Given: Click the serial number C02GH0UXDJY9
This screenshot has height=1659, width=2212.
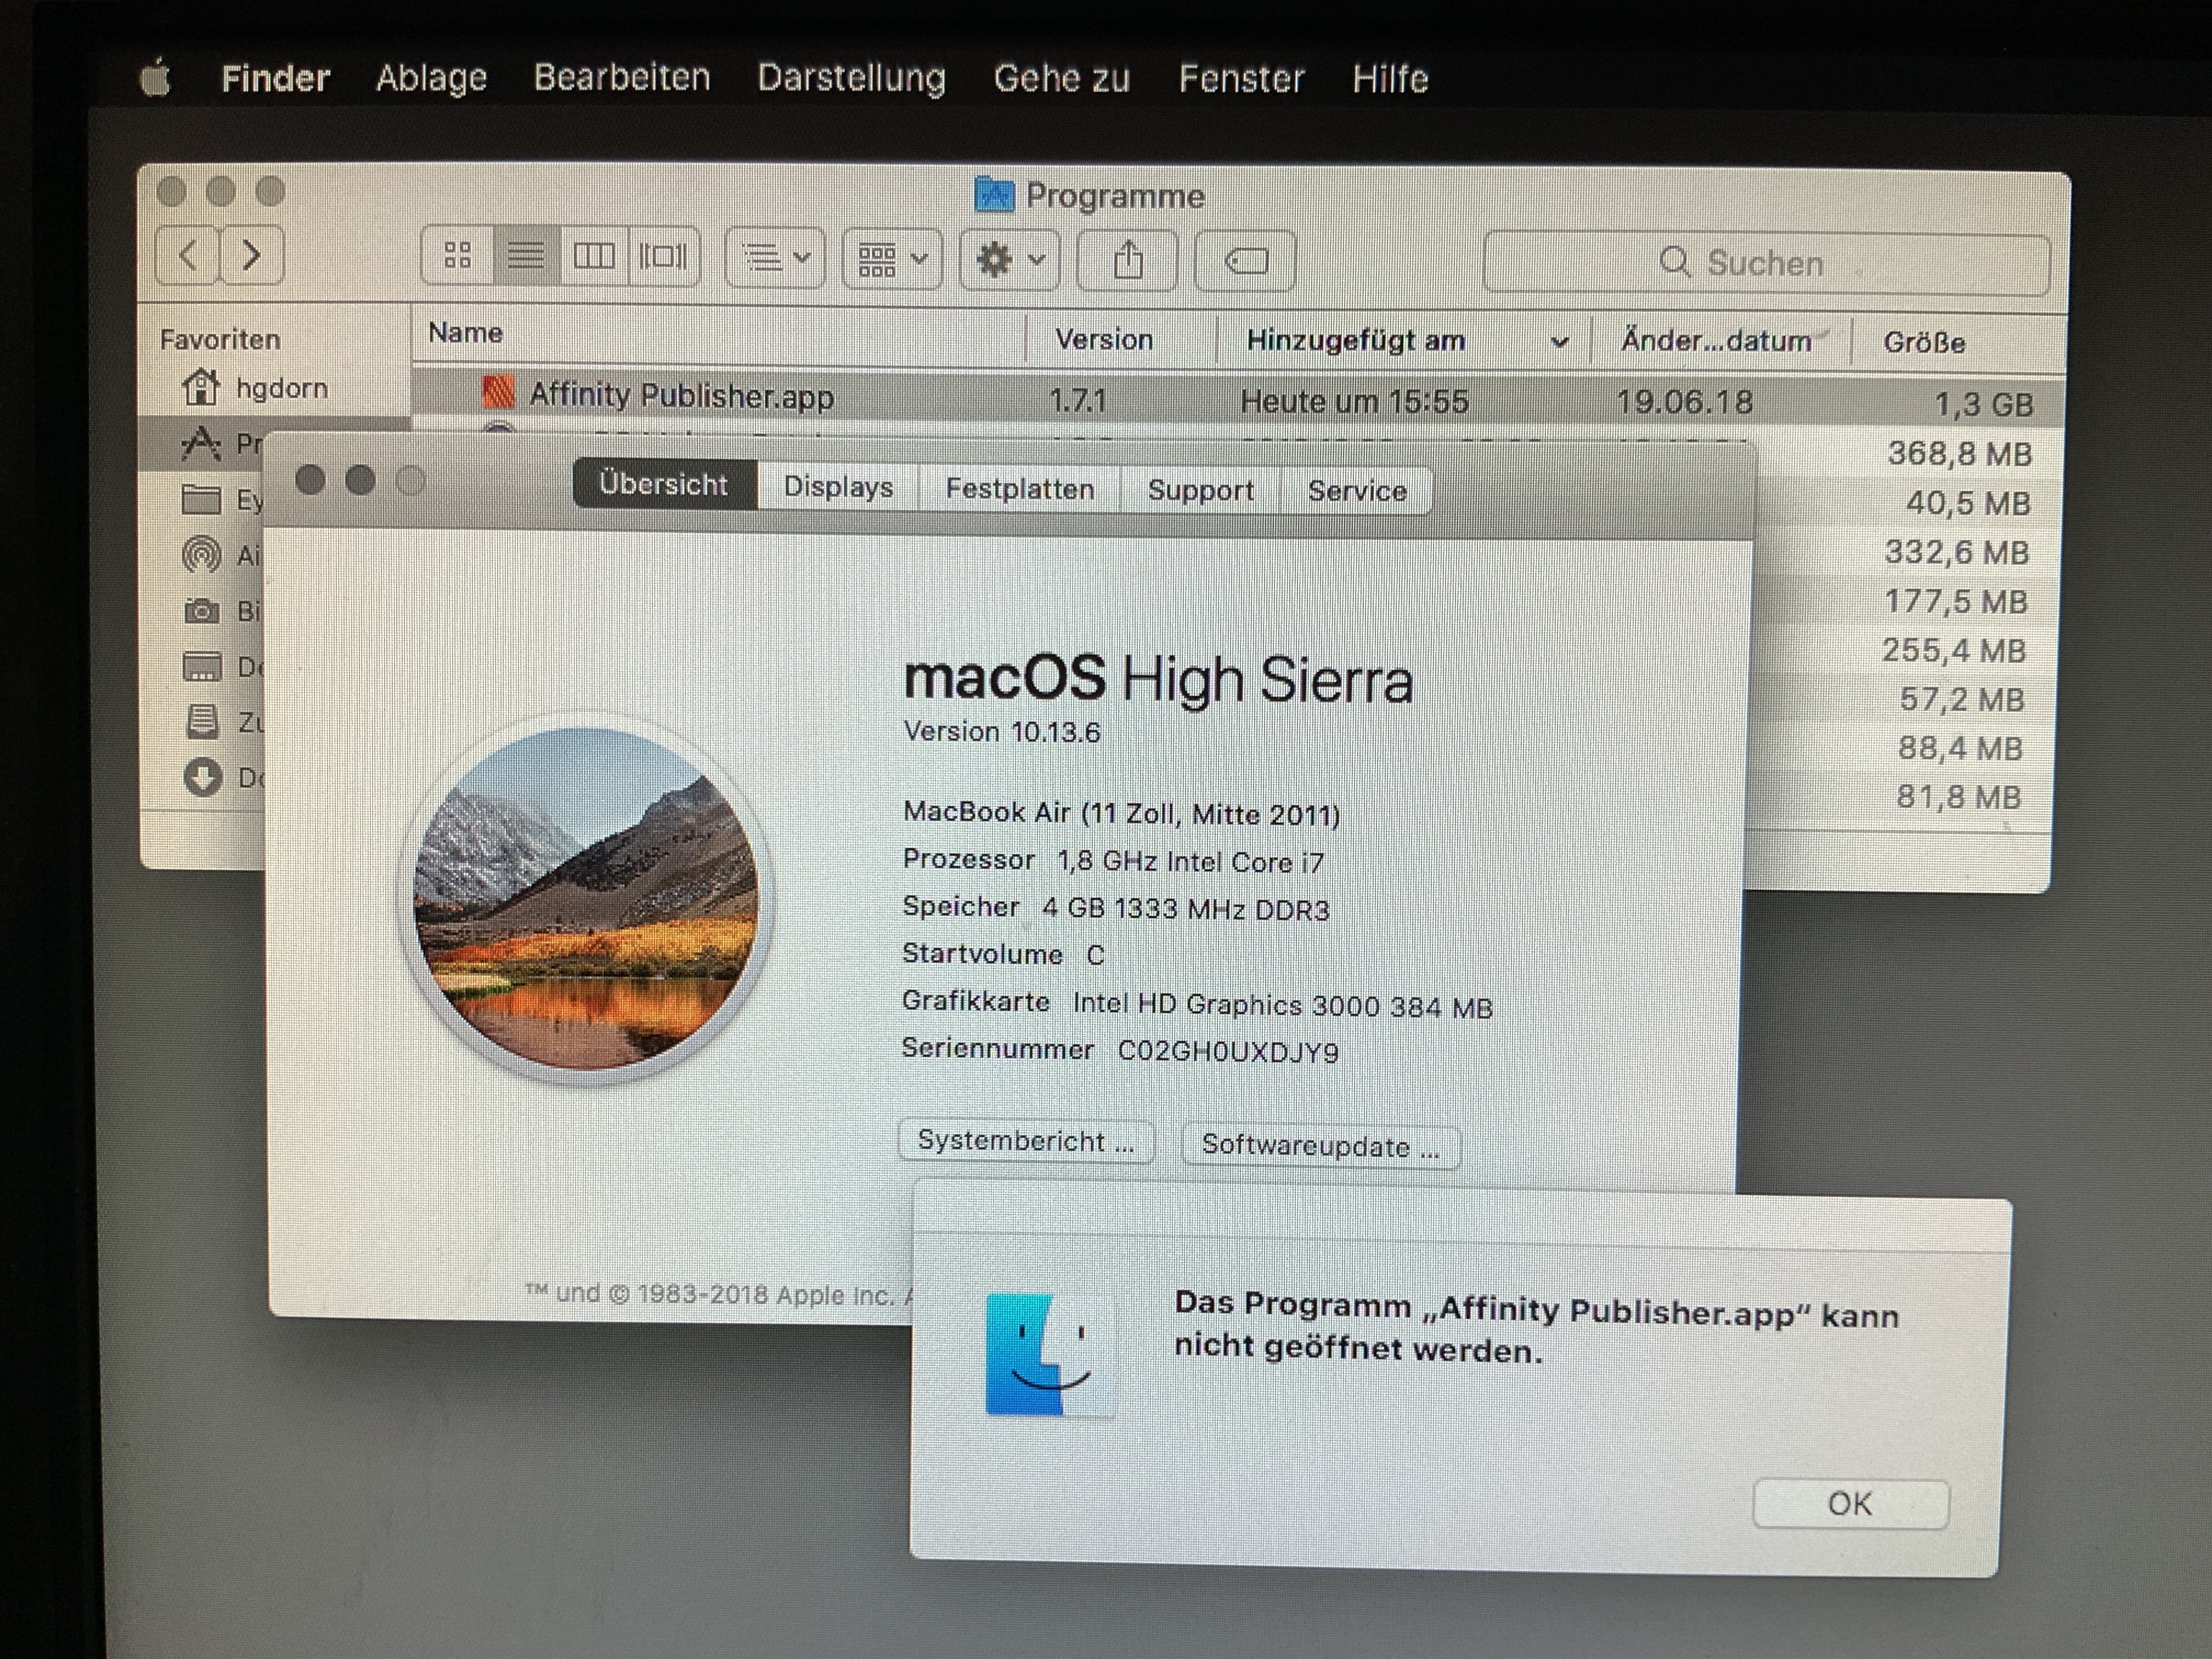Looking at the screenshot, I should [x=1228, y=1052].
